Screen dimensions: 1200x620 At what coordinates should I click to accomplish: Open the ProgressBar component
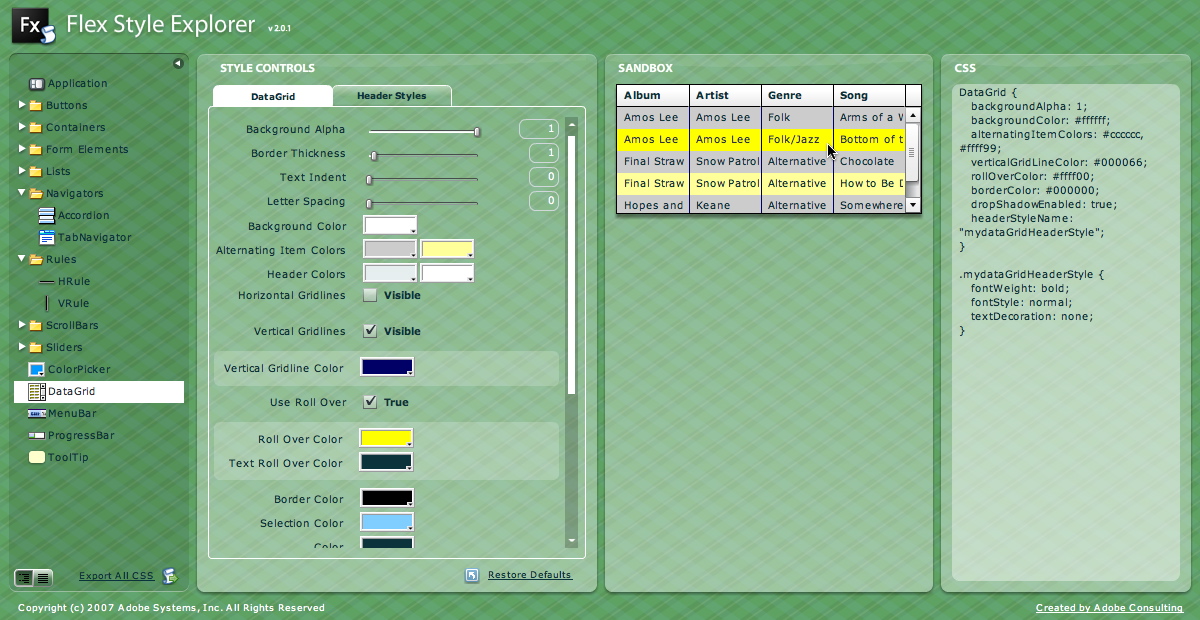80,436
